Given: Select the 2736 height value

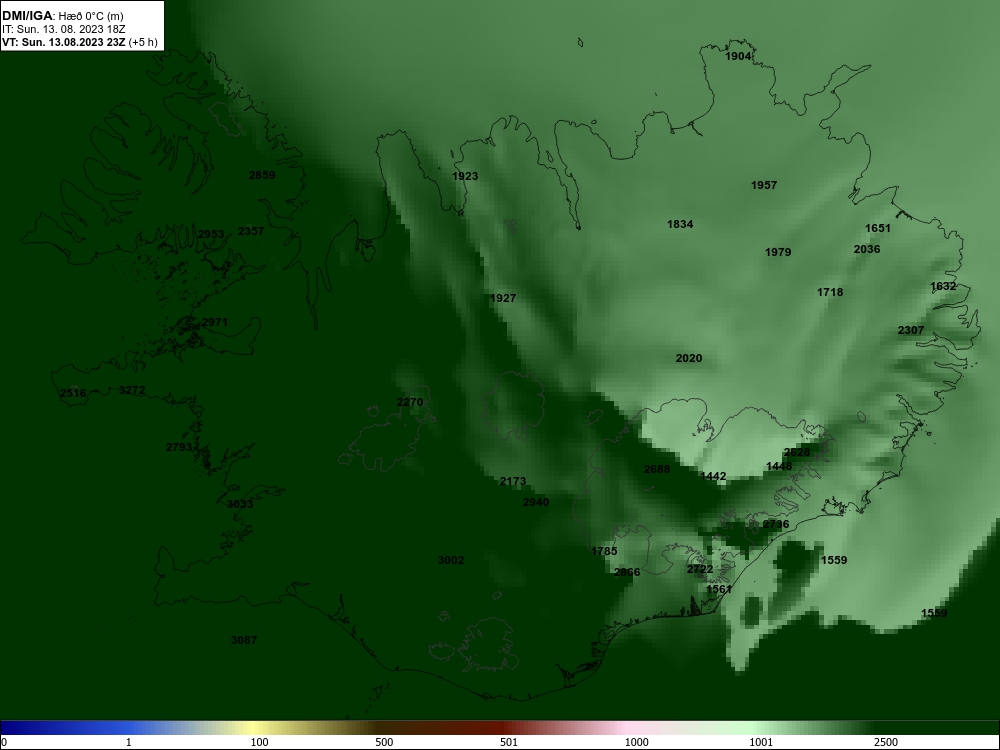Looking at the screenshot, I should (x=776, y=524).
